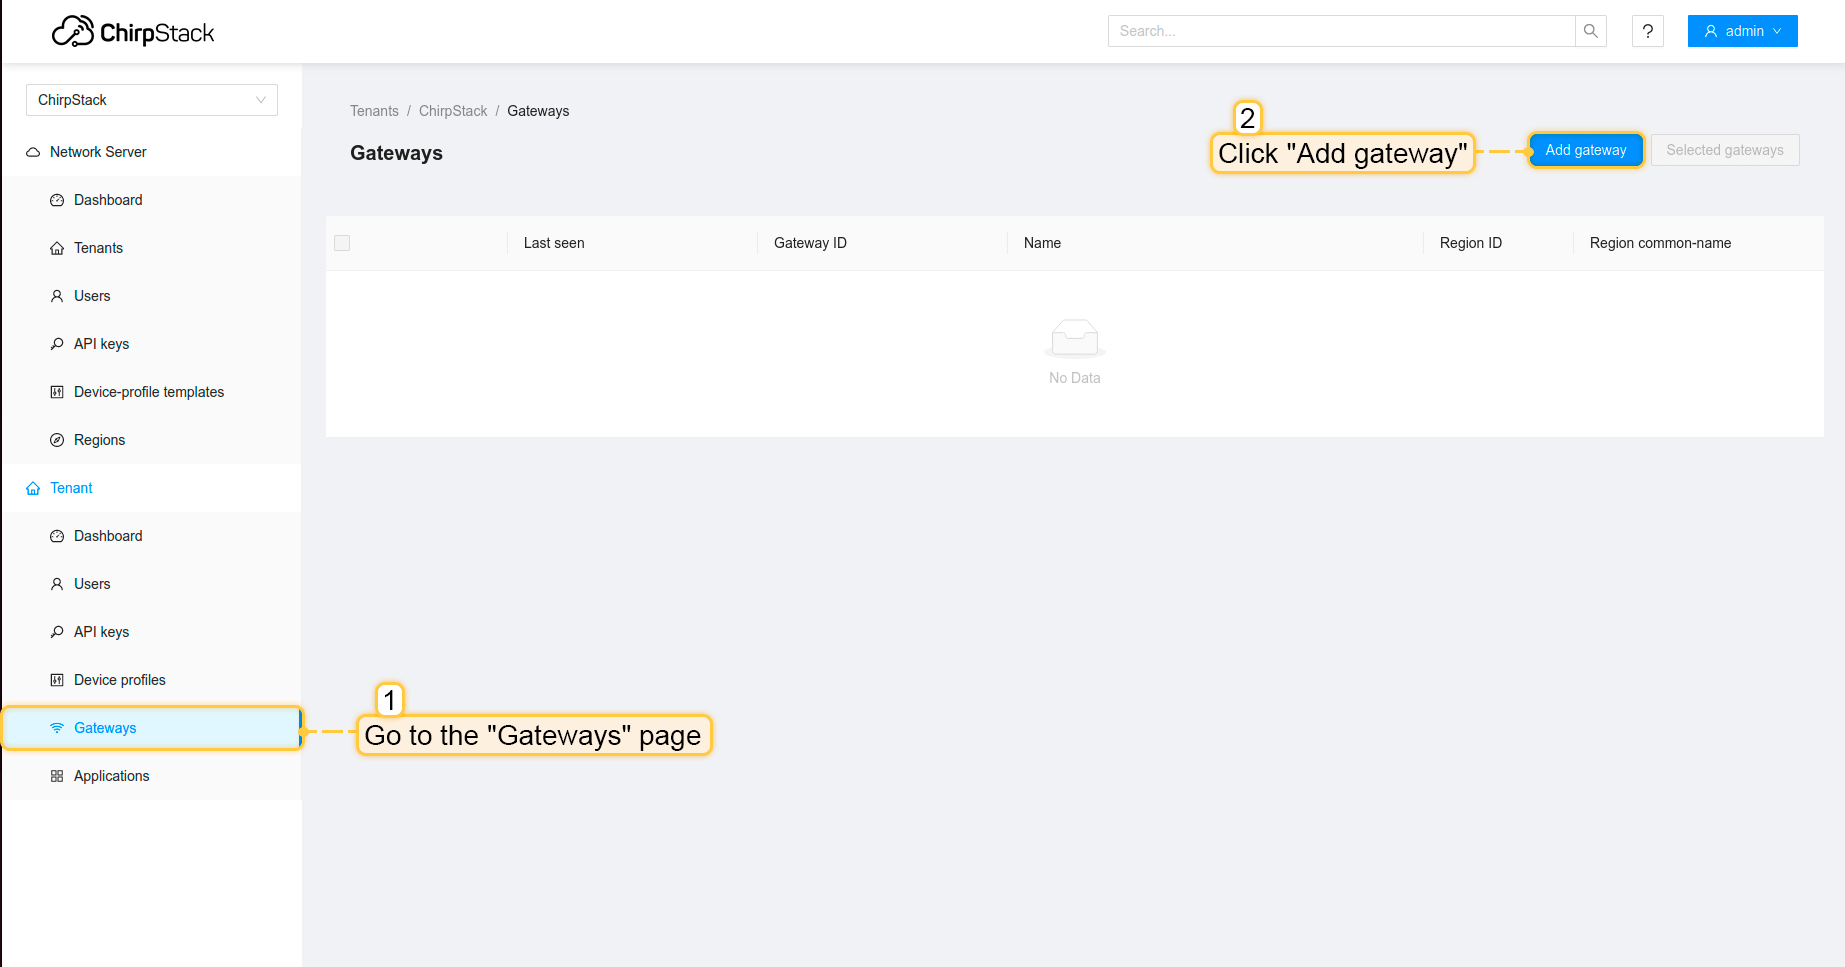Open the Regions icon in the sidebar
The width and height of the screenshot is (1845, 967).
pos(57,439)
